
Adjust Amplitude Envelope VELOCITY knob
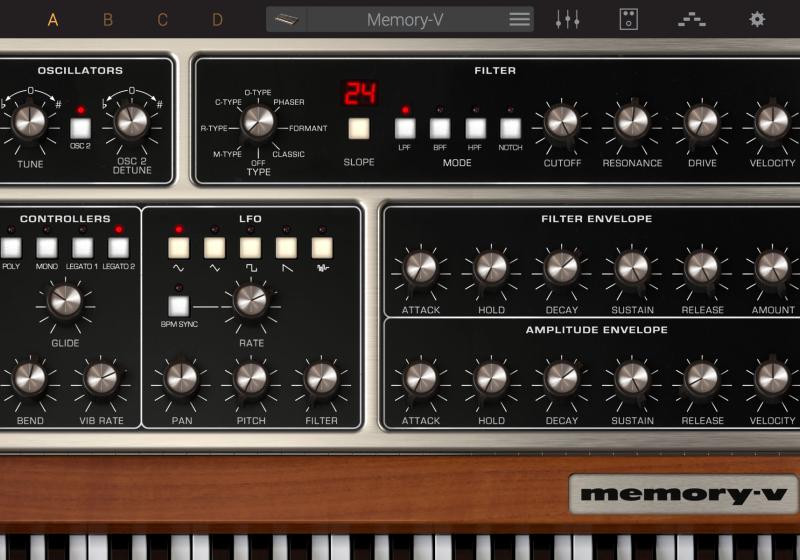coord(772,378)
